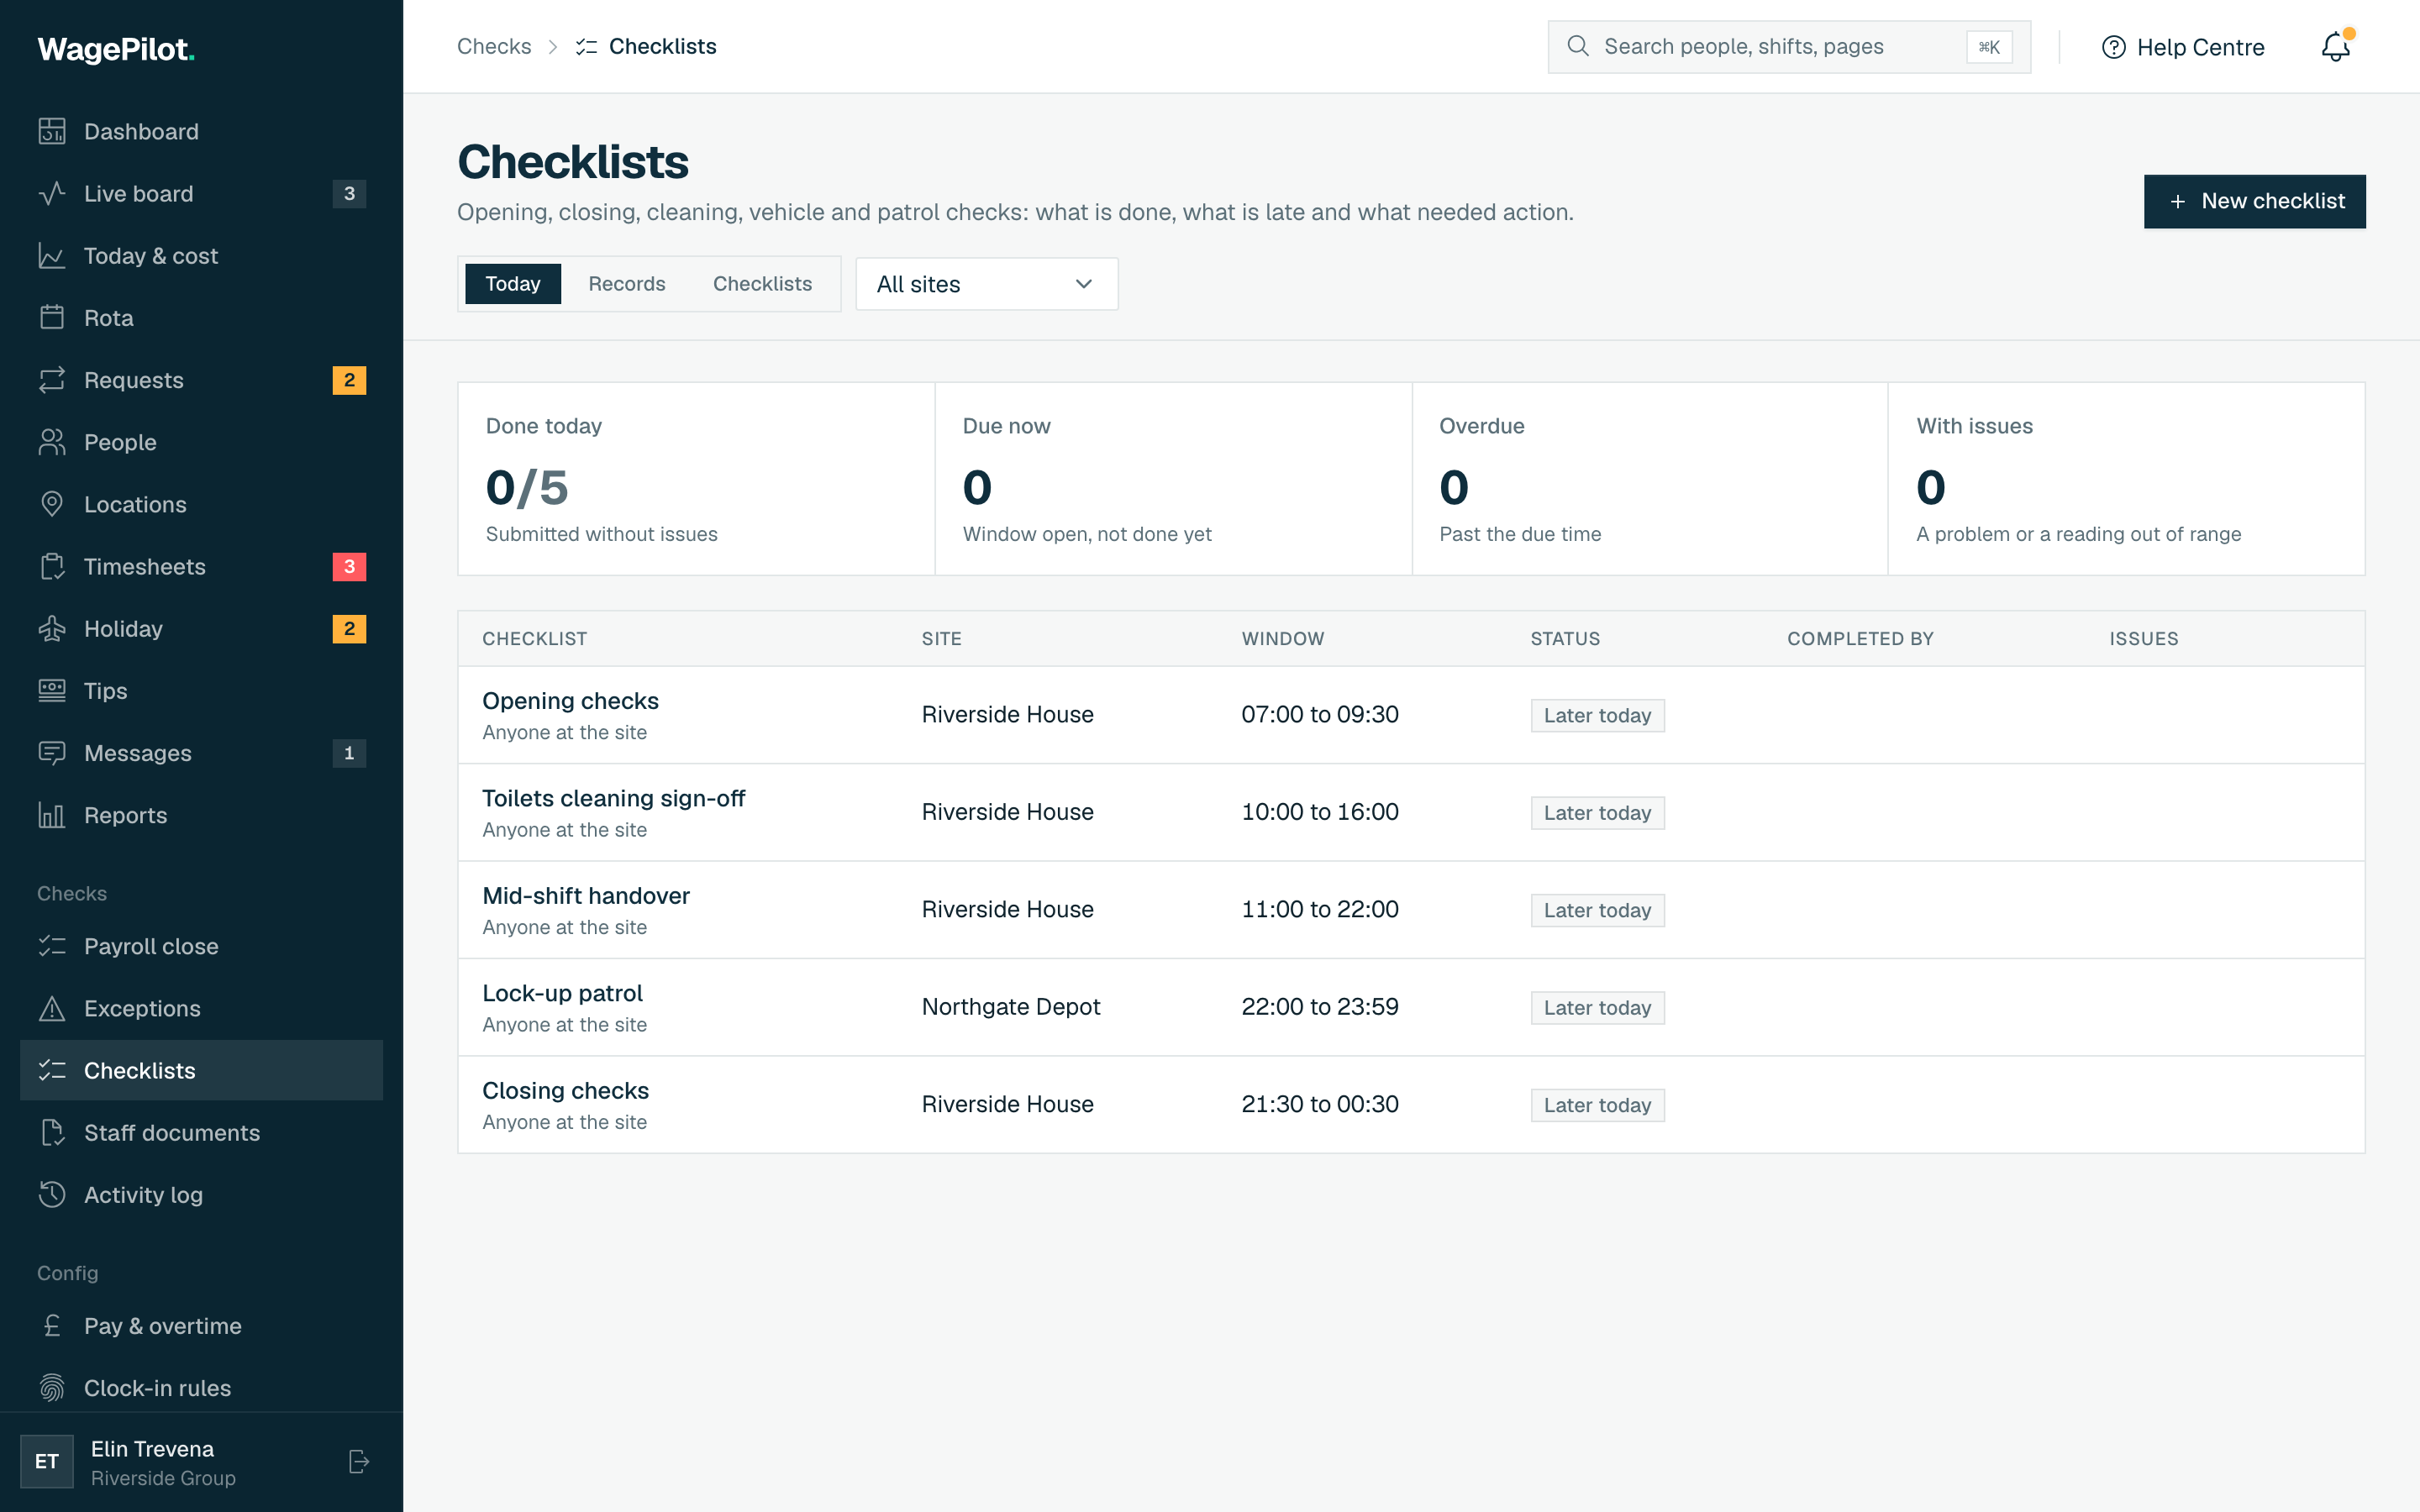Click the With issues summary card
This screenshot has width=2420, height=1512.
point(2126,478)
